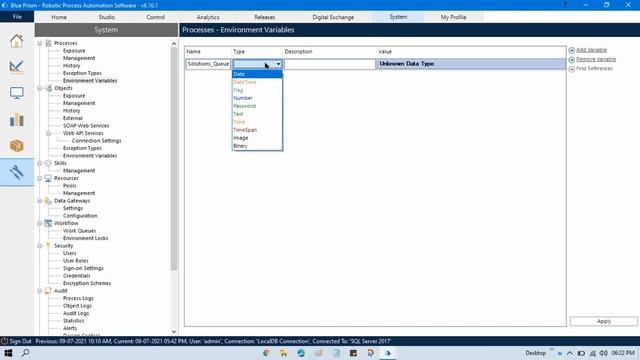Viewport: 640px width, 360px height.
Task: Click the Remove Variable icon
Action: coord(571,60)
